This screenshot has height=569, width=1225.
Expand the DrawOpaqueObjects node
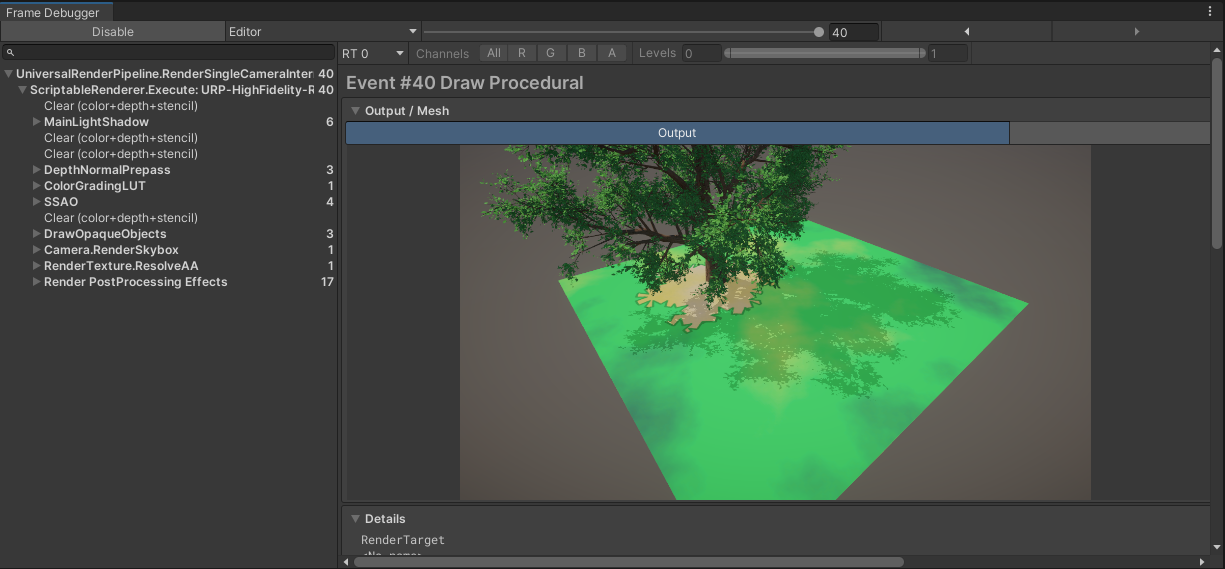(x=36, y=234)
